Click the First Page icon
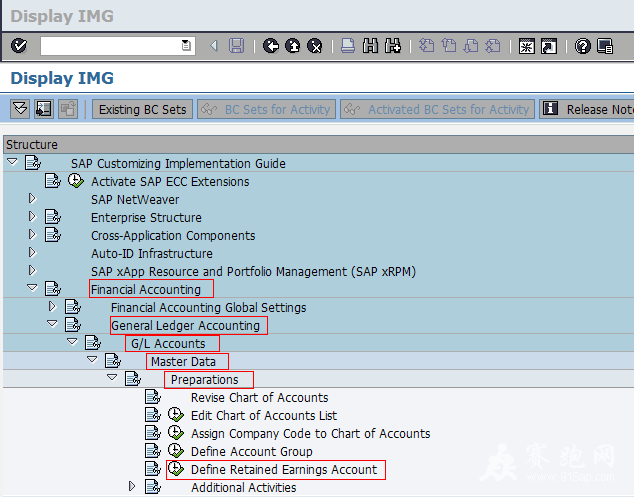This screenshot has height=497, width=634. click(426, 46)
